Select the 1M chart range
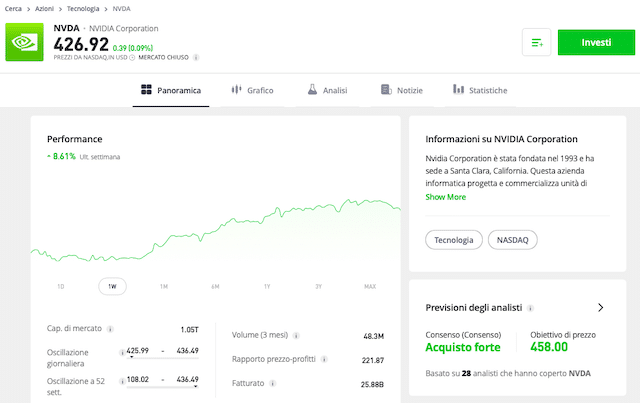The width and height of the screenshot is (640, 403). (x=164, y=286)
